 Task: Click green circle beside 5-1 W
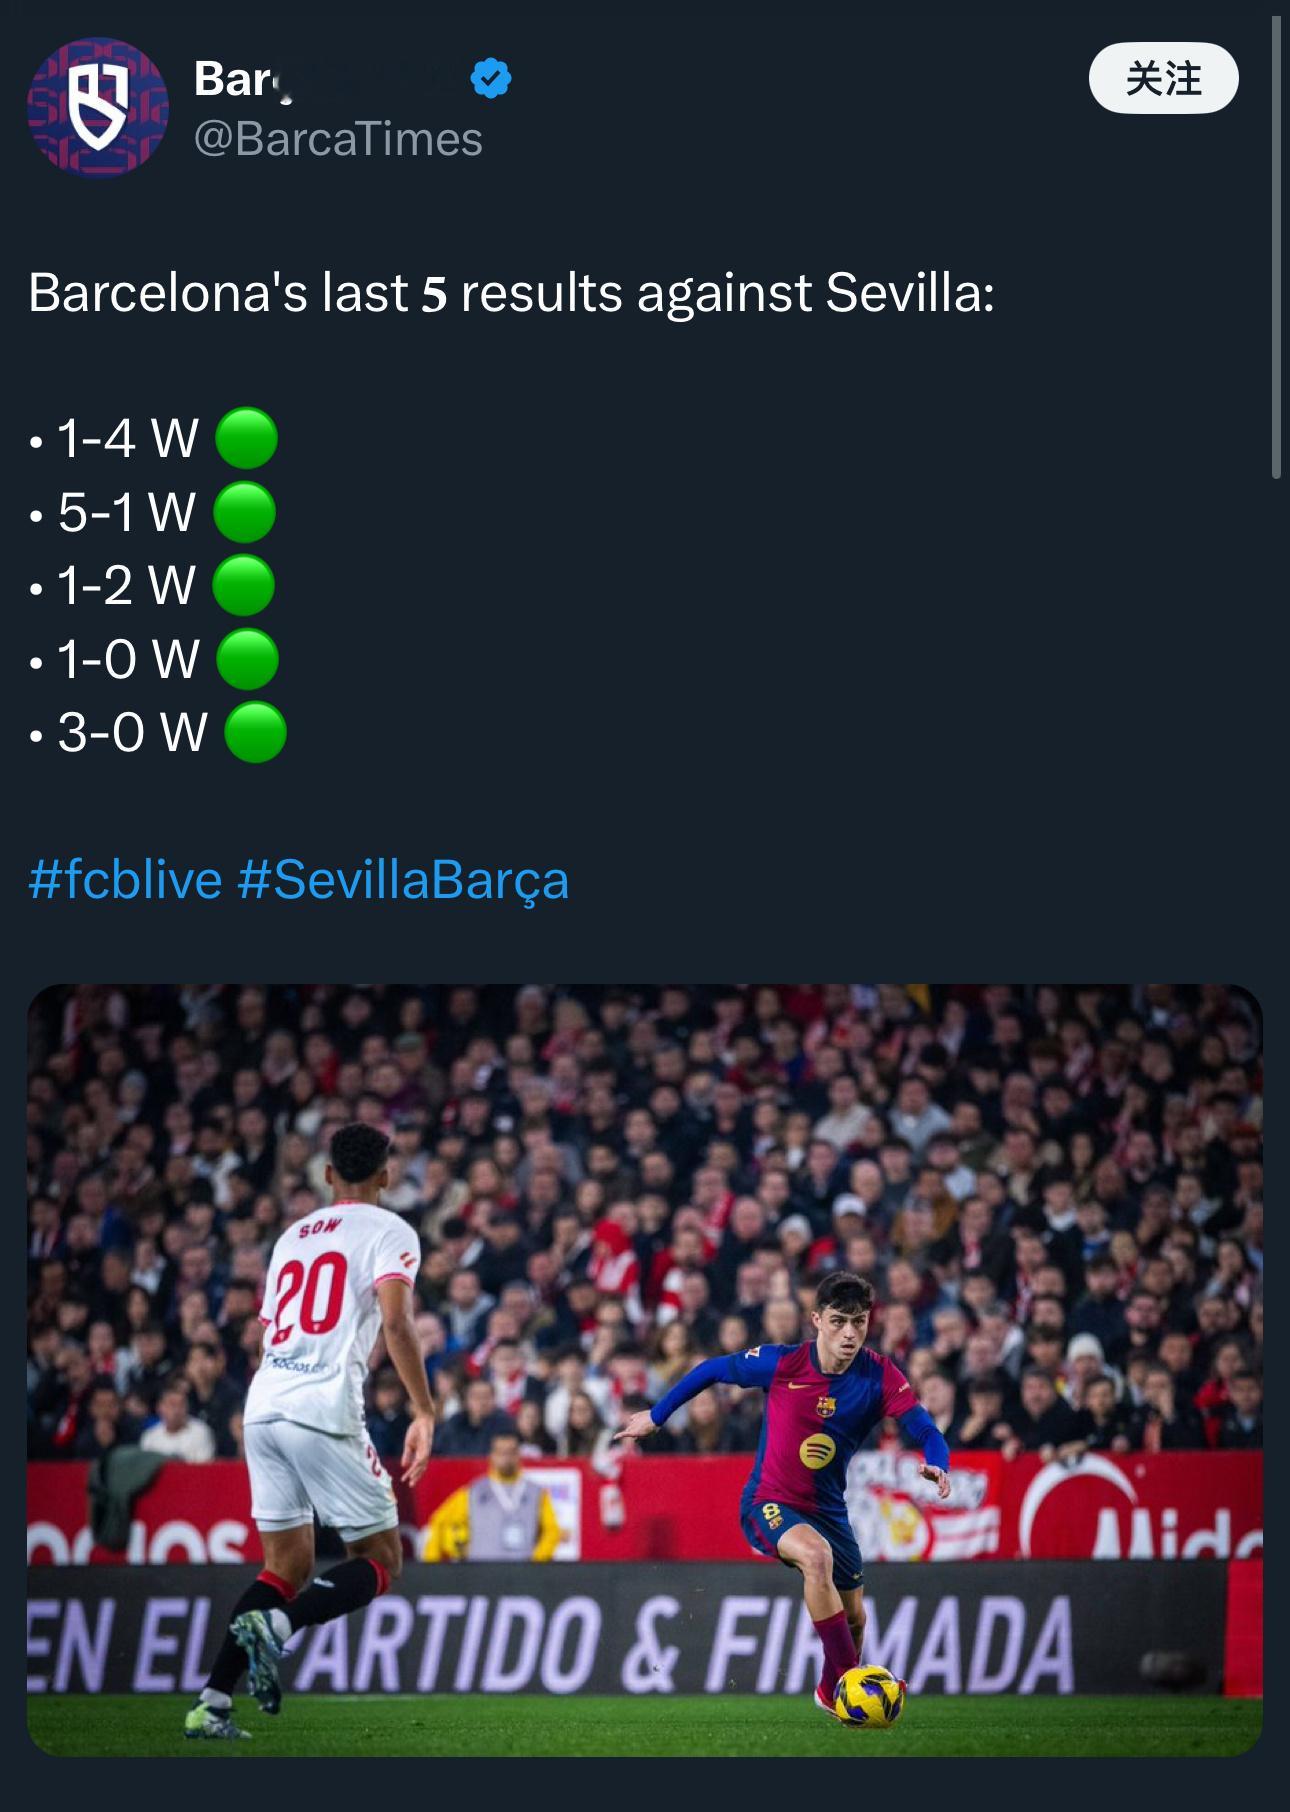click(x=244, y=512)
